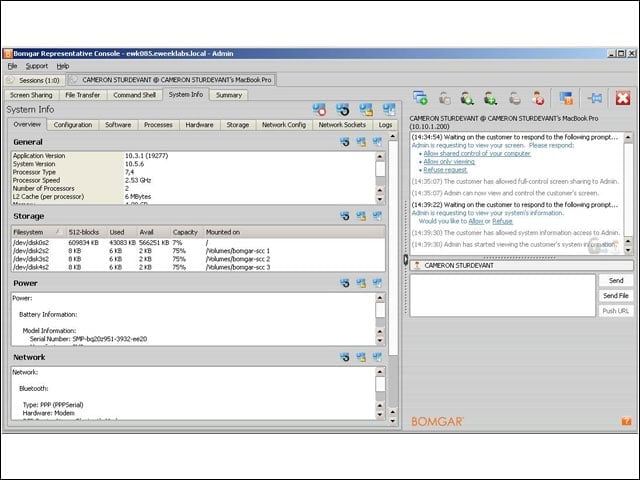Screen dimensions: 640x480
Task: Click the Send button
Action: pos(616,280)
